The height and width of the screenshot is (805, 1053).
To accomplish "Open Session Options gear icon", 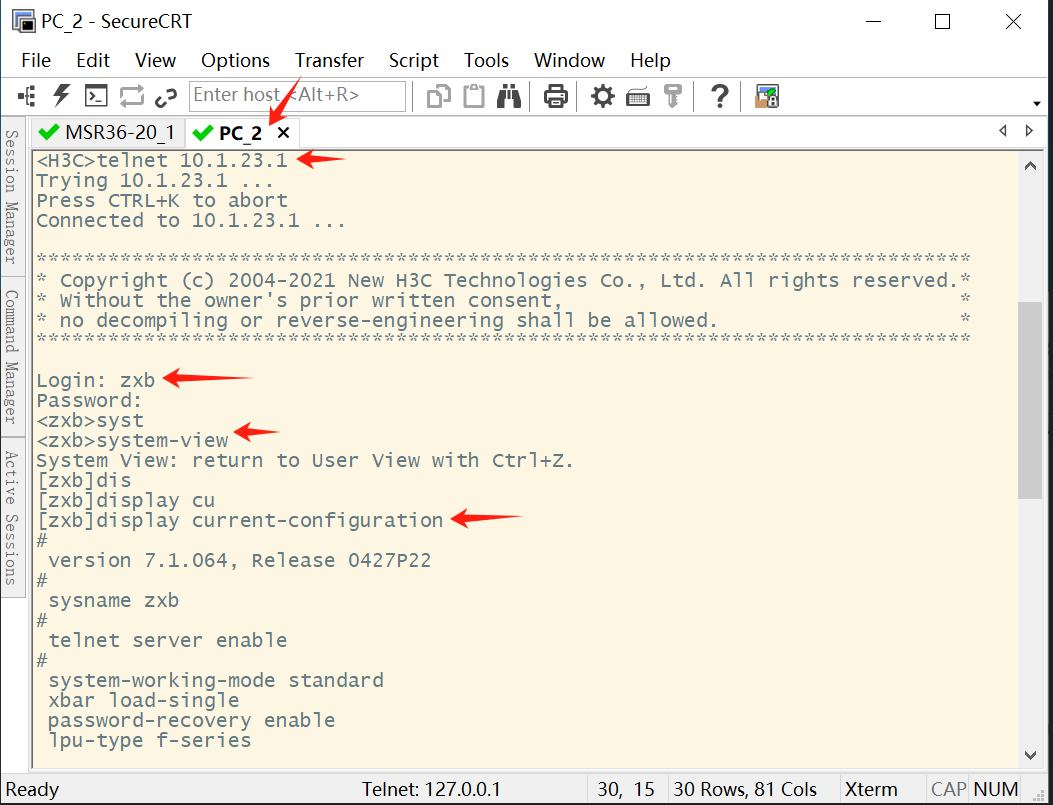I will click(602, 96).
